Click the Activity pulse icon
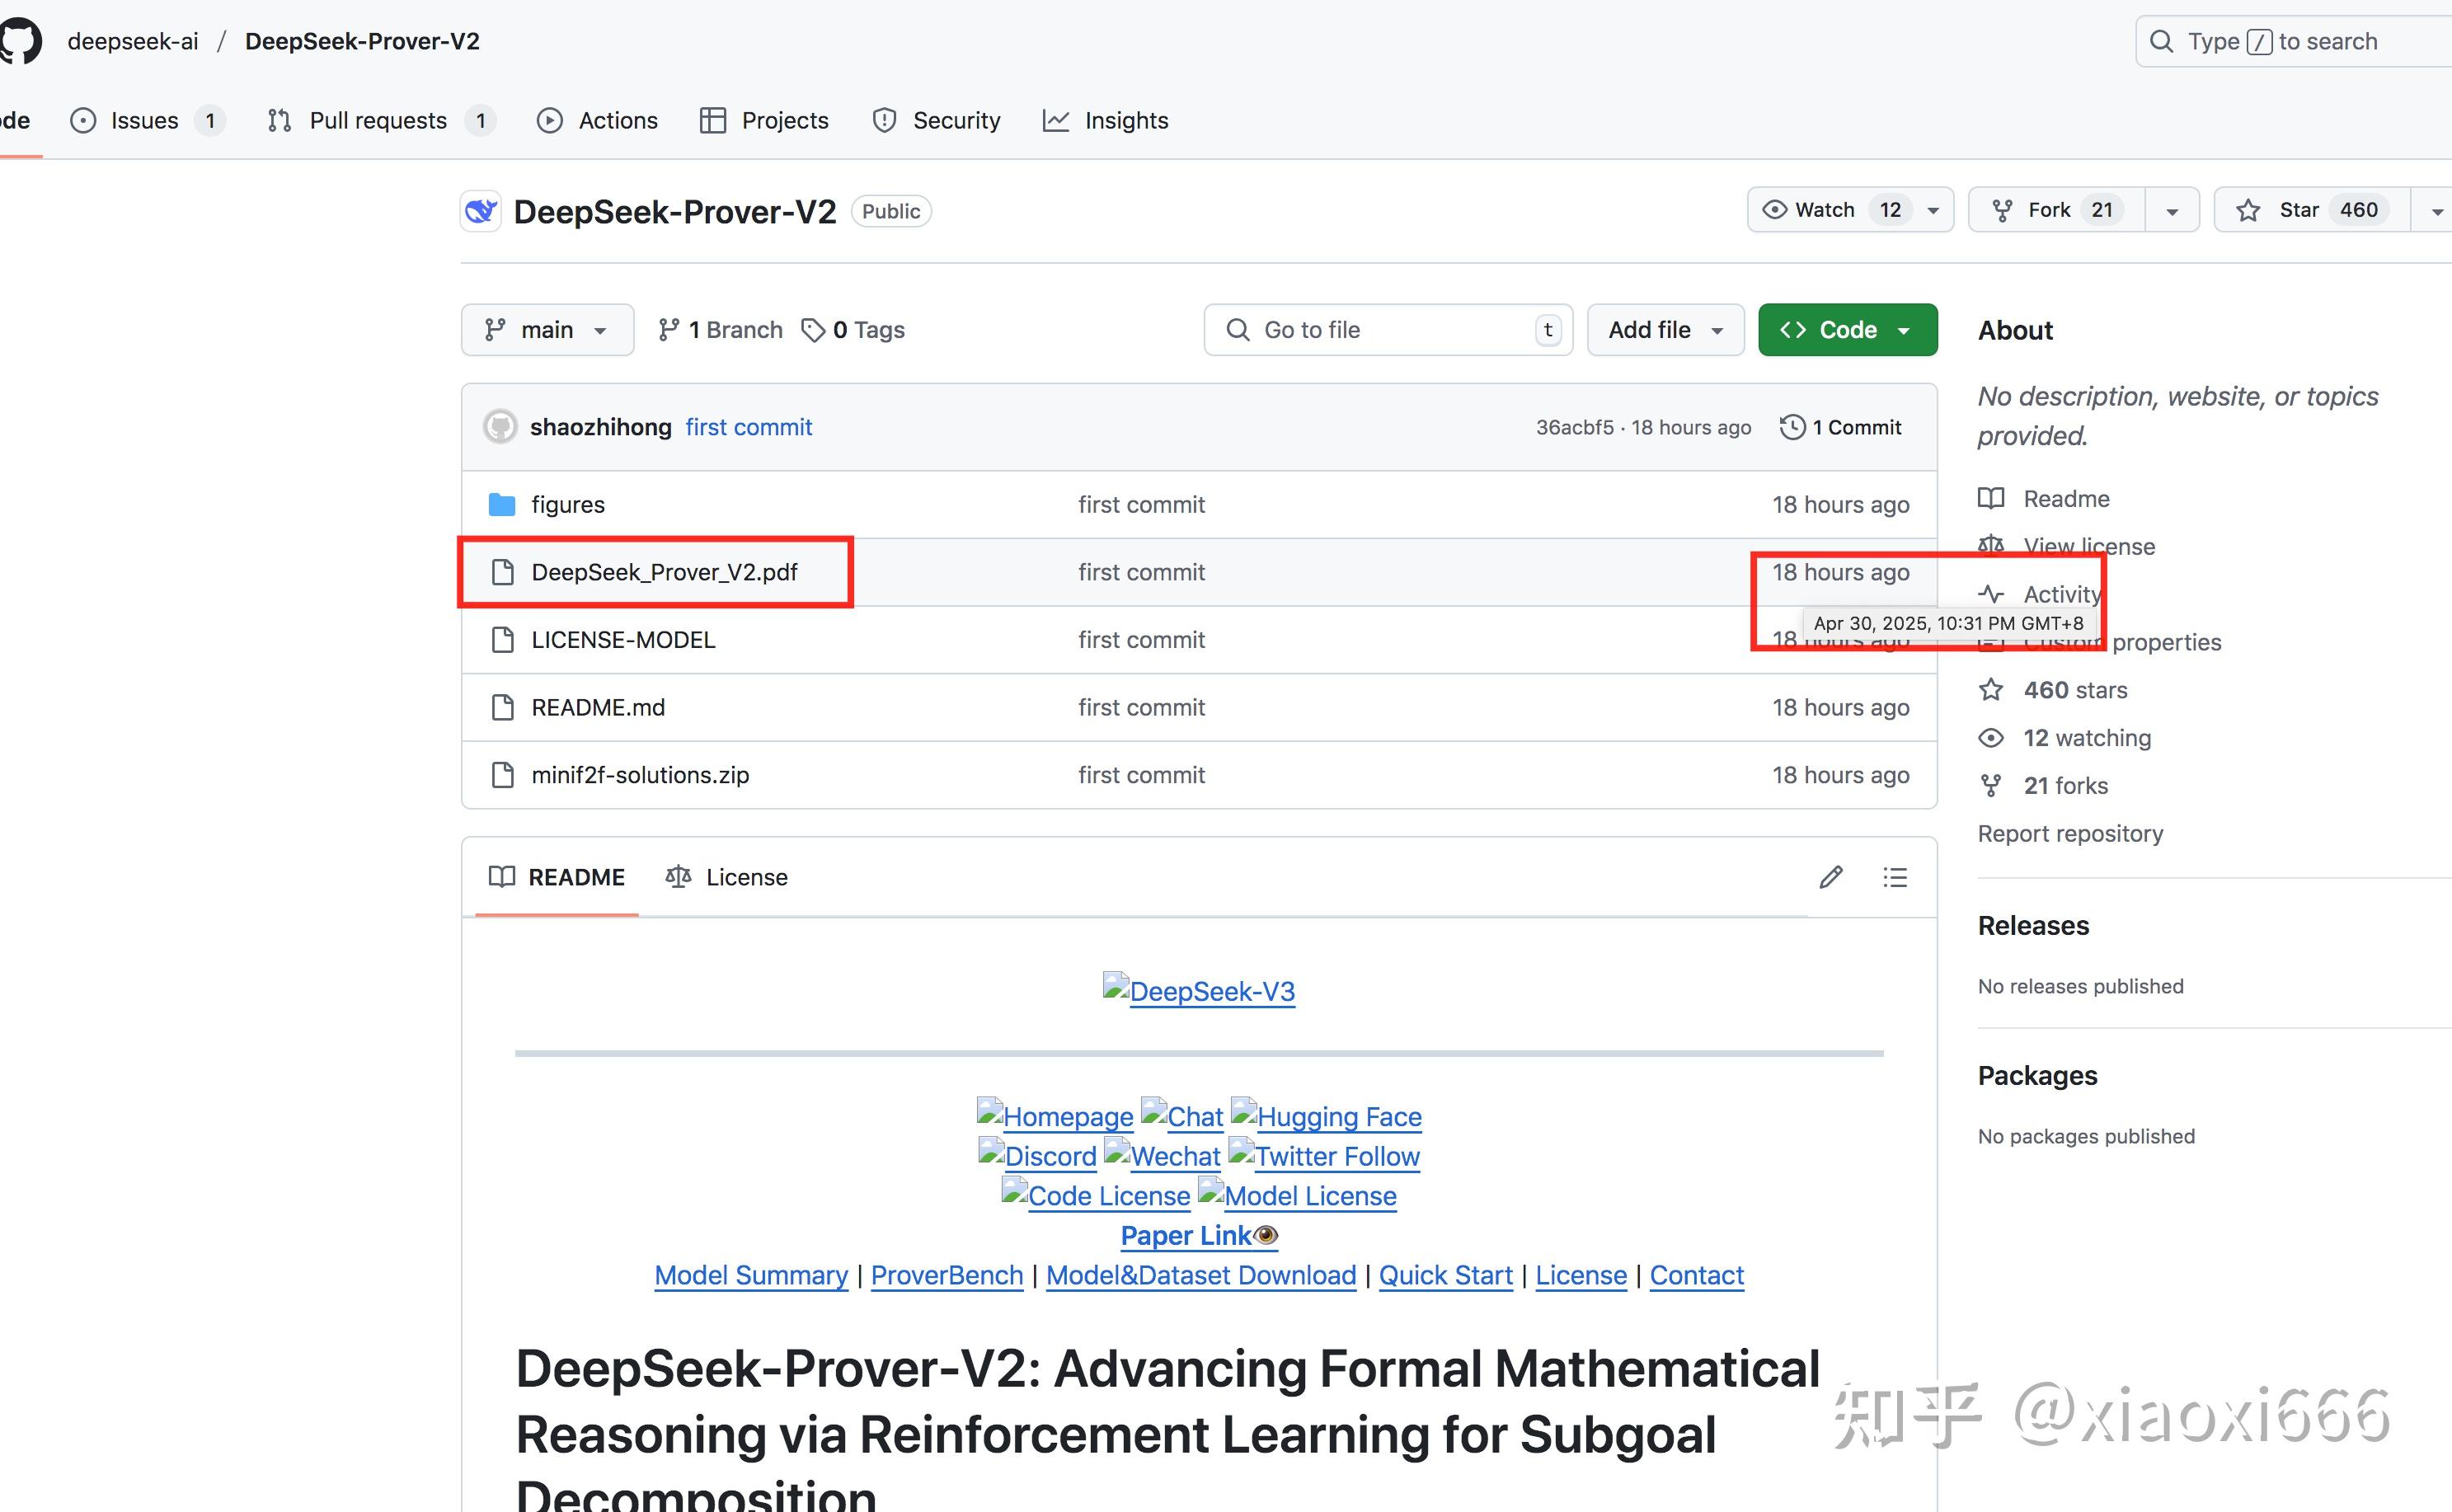This screenshot has width=2452, height=1512. point(1991,593)
